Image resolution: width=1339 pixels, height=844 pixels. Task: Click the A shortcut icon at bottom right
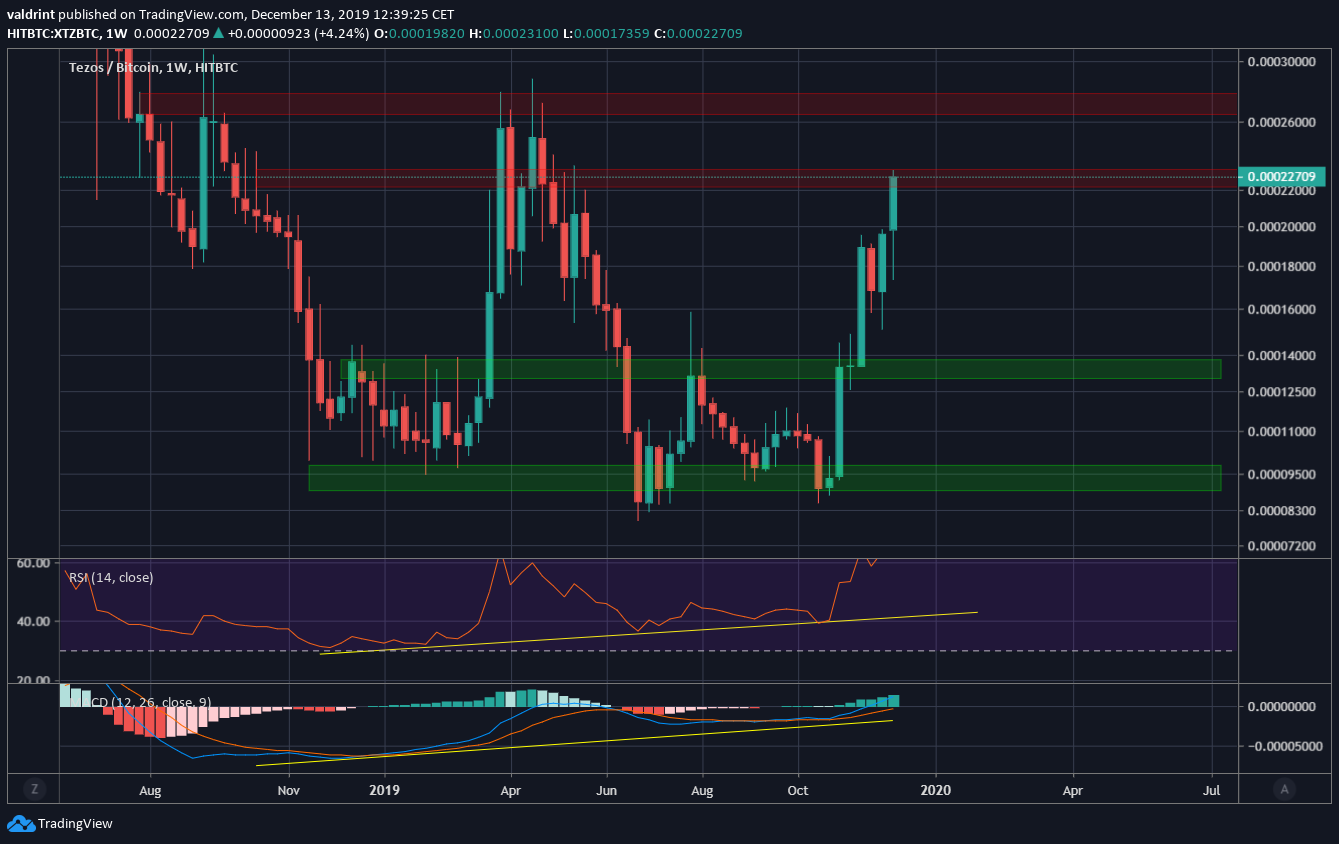(1284, 789)
